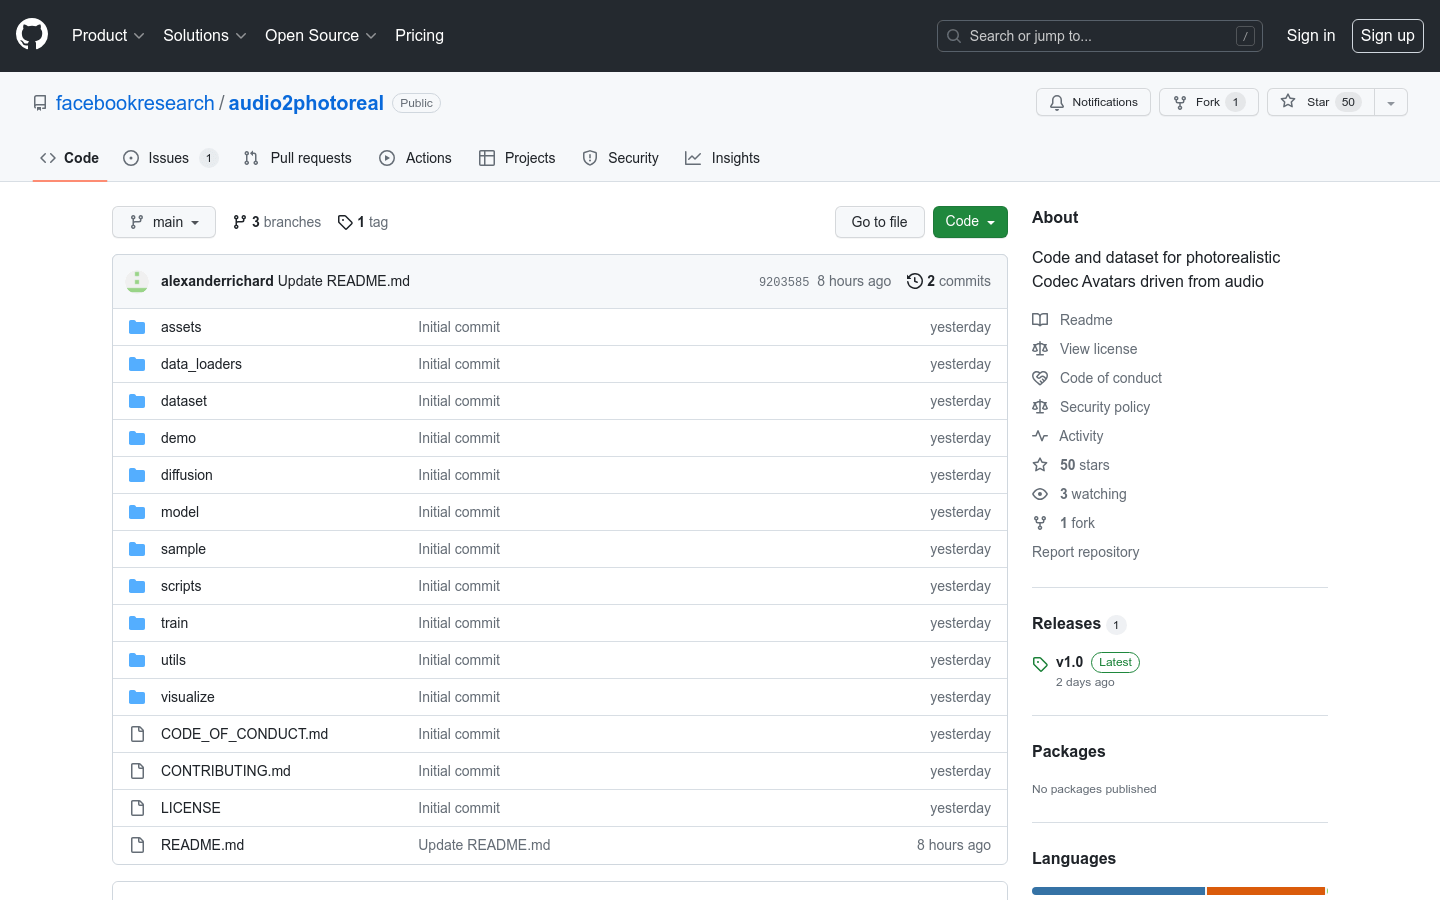Click the Sign in link
The image size is (1440, 900).
pos(1311,35)
